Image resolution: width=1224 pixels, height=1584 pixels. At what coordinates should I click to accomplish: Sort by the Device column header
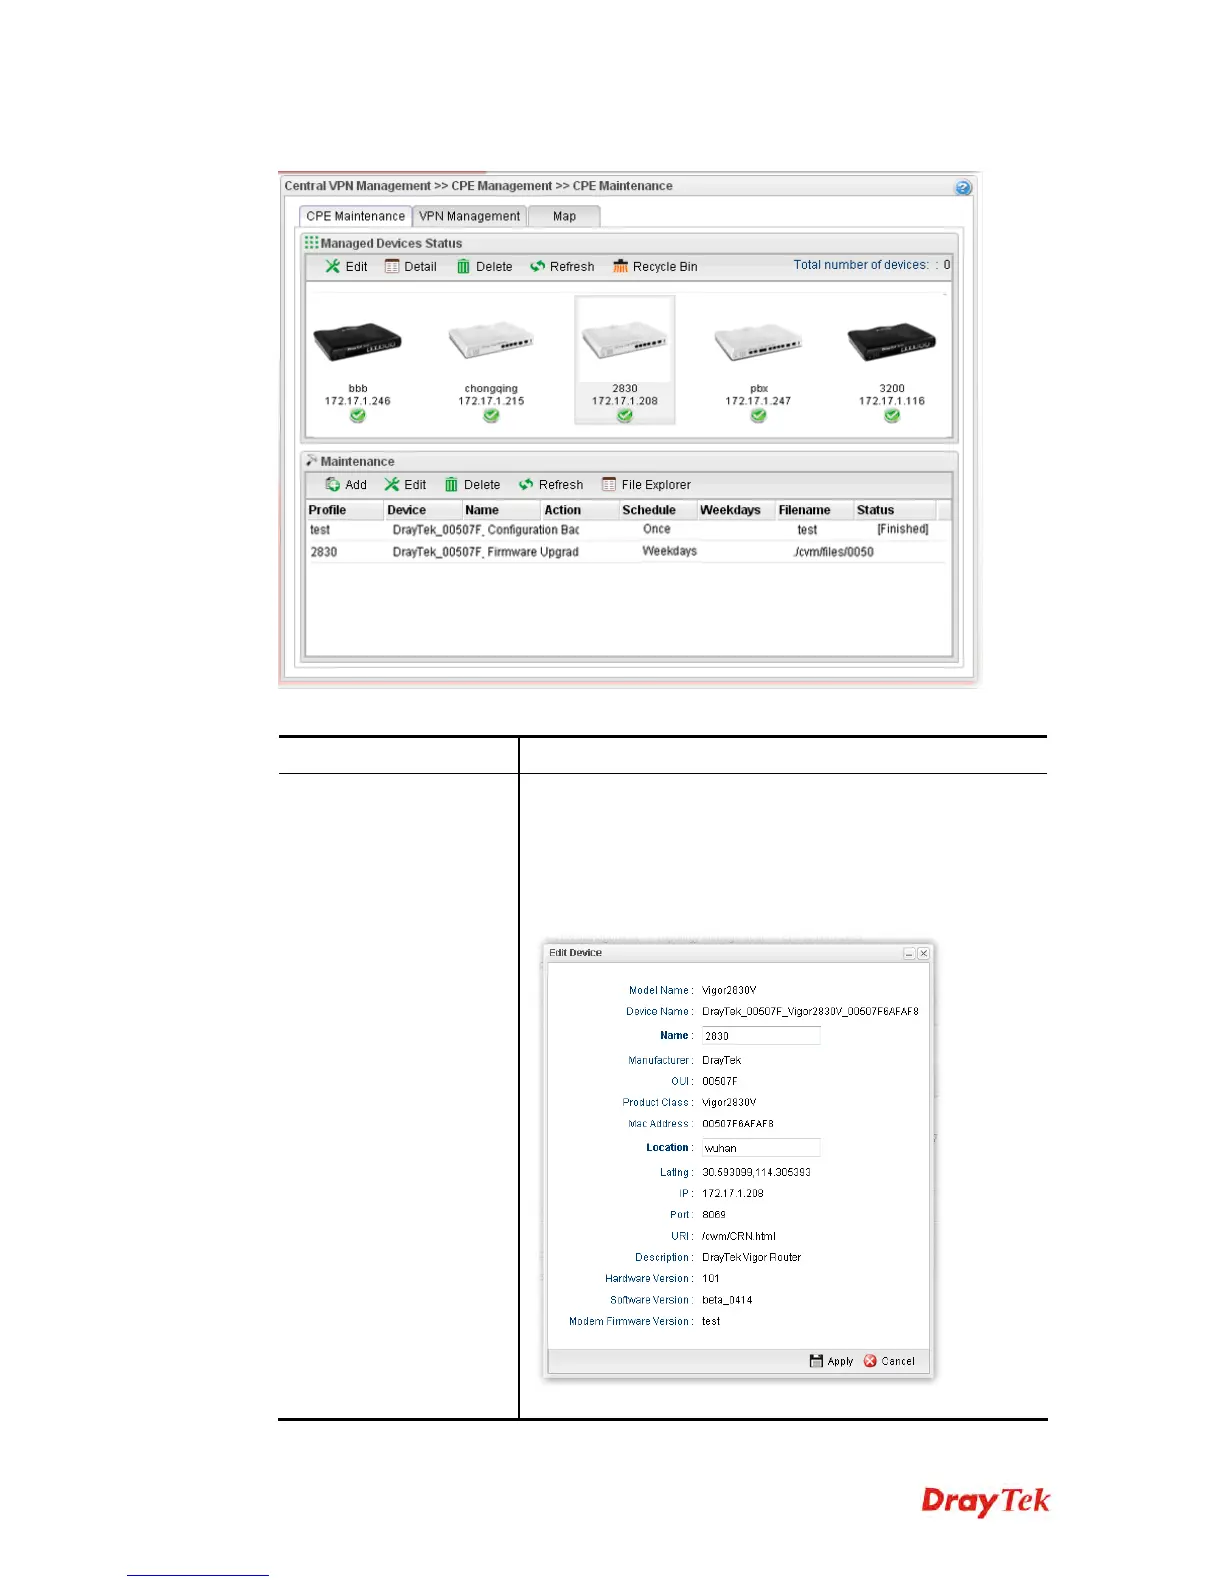pos(423,510)
